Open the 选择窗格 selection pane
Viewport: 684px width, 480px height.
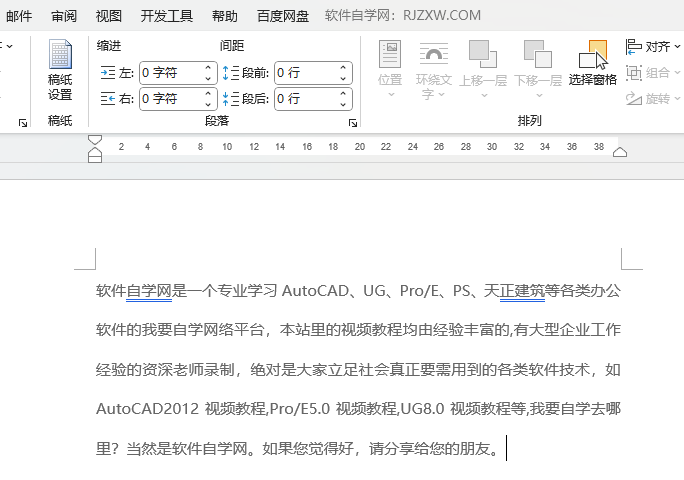592,63
